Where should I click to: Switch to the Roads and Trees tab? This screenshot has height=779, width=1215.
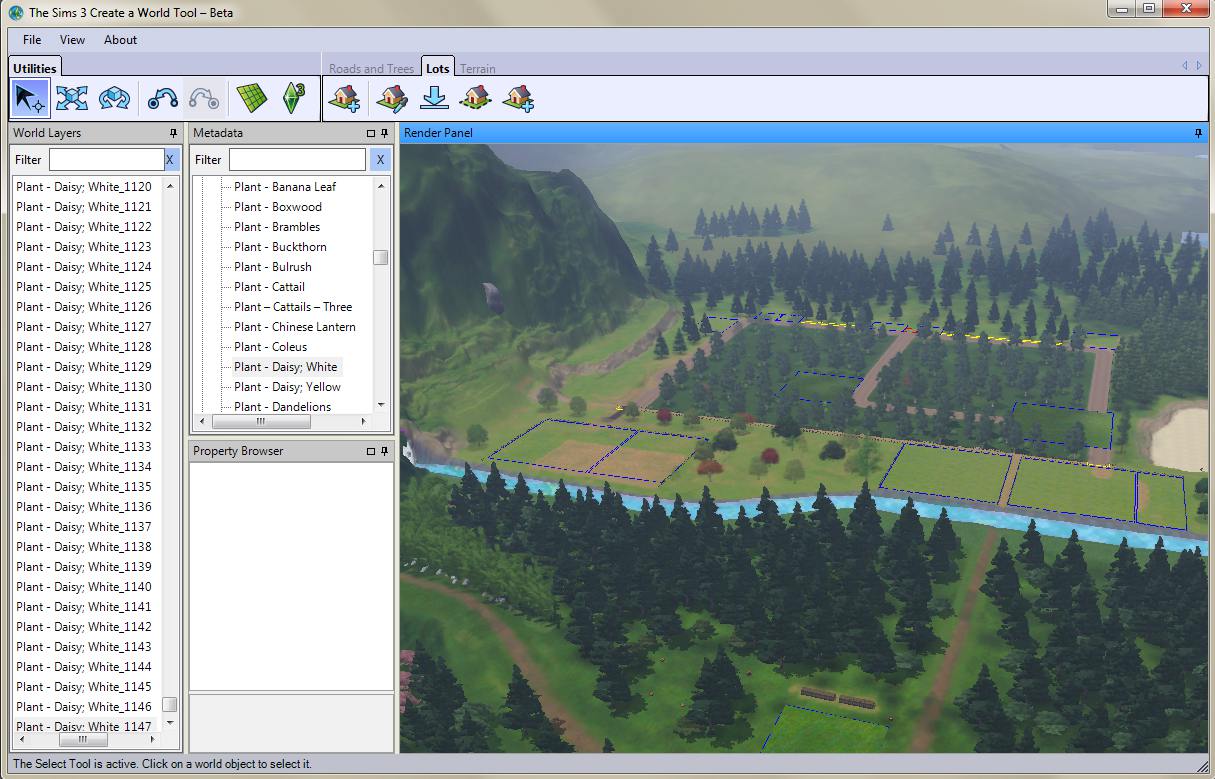(x=371, y=69)
